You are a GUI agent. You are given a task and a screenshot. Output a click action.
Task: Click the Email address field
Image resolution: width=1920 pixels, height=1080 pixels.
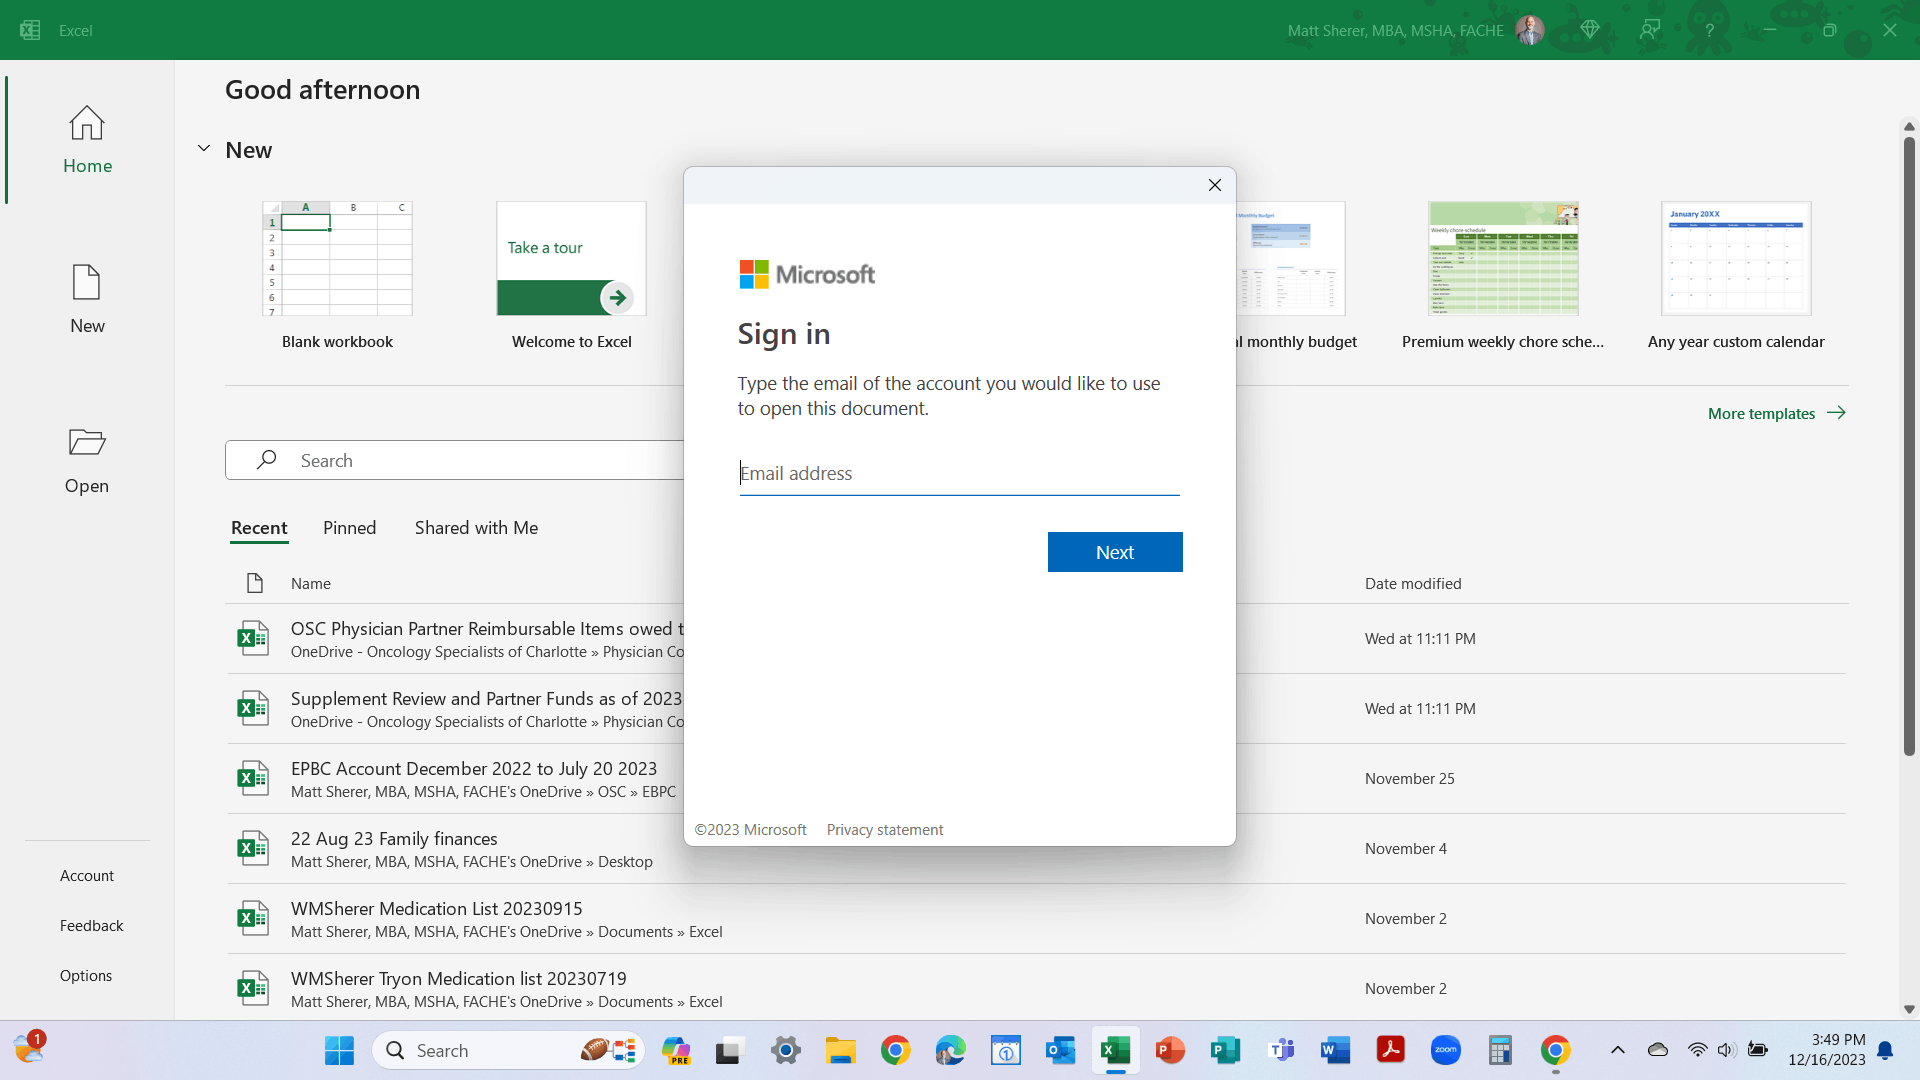click(x=959, y=474)
